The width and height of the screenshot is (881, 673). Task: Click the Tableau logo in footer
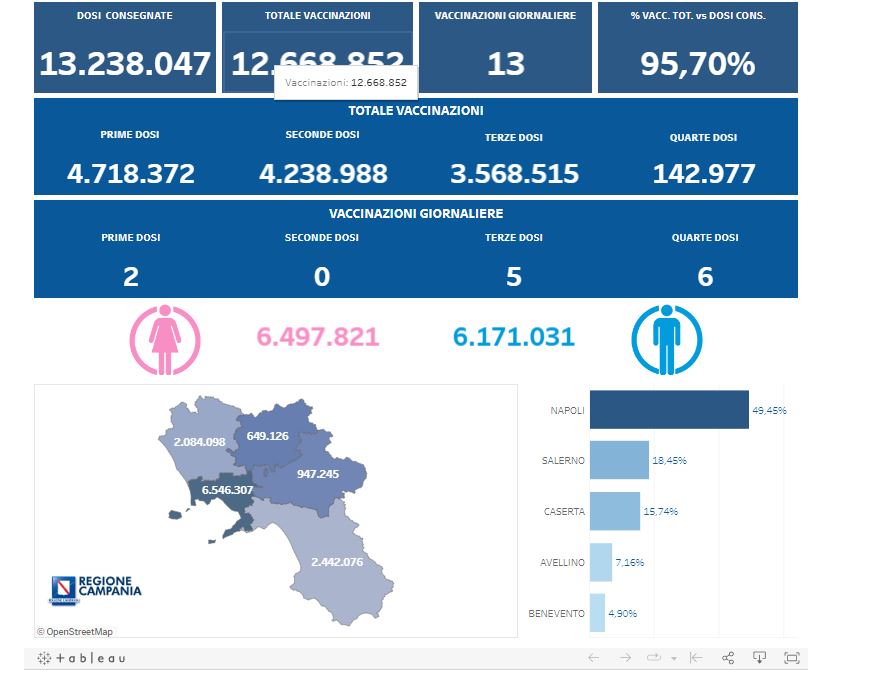pos(82,658)
